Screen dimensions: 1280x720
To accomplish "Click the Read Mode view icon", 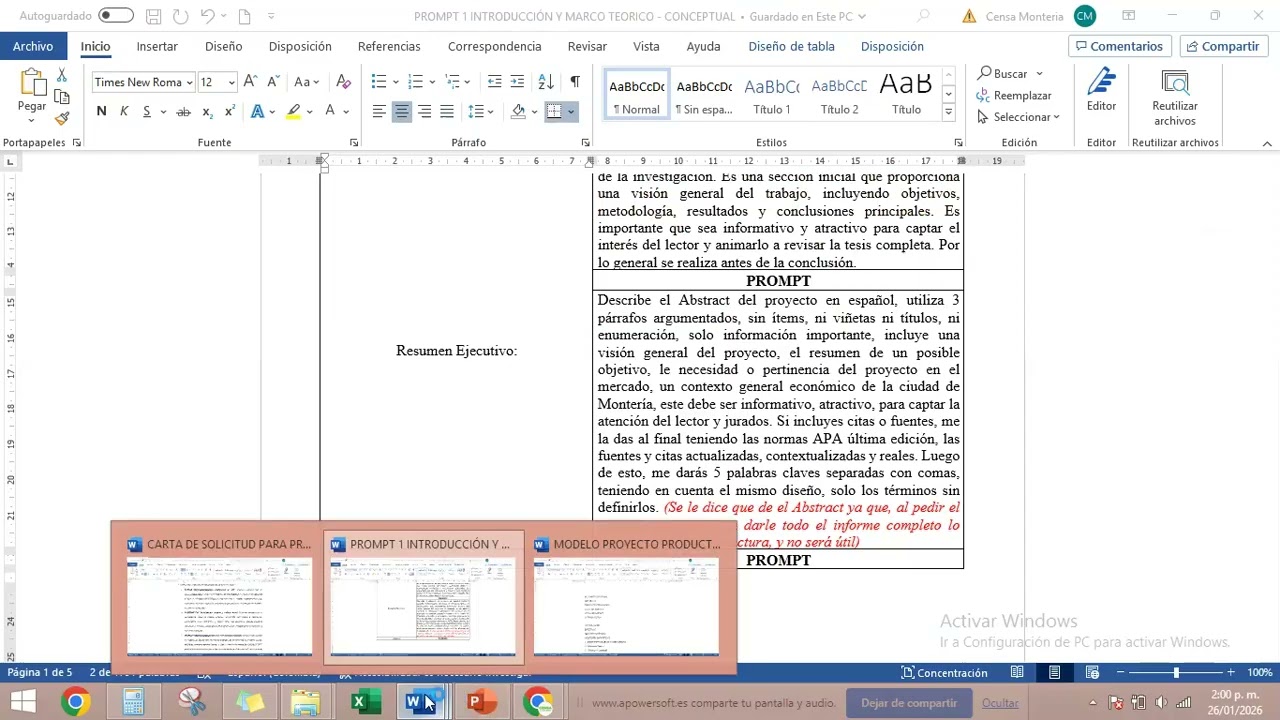I will (x=1017, y=673).
